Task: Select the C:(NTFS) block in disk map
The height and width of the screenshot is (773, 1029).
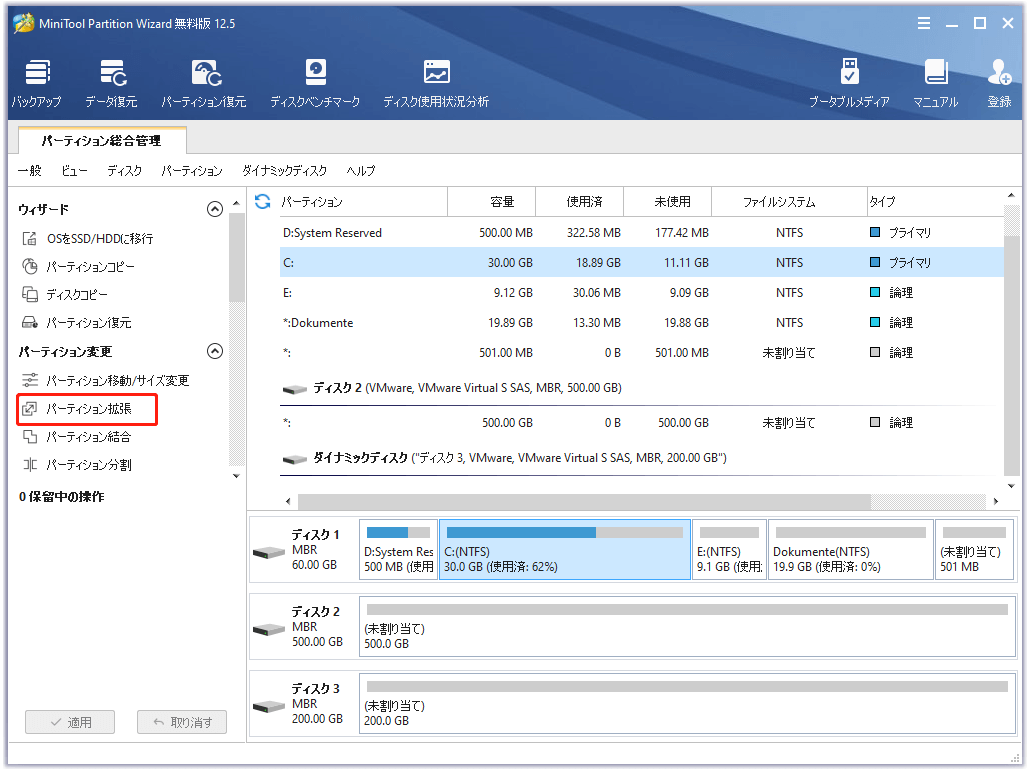Action: pyautogui.click(x=564, y=549)
